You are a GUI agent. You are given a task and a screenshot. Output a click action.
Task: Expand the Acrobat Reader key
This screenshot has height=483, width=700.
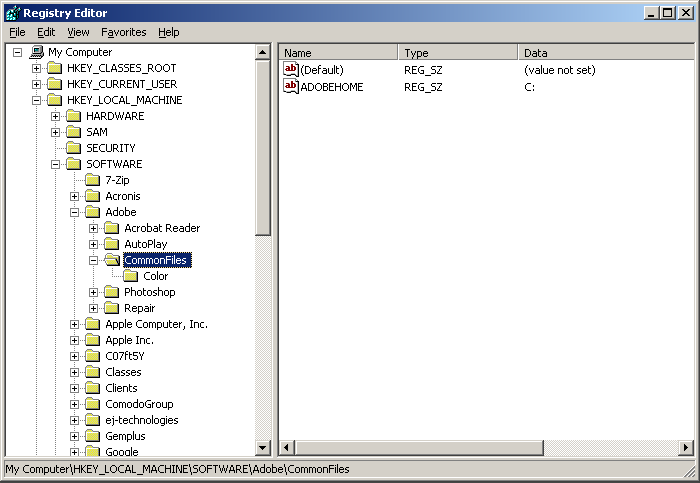[93, 229]
